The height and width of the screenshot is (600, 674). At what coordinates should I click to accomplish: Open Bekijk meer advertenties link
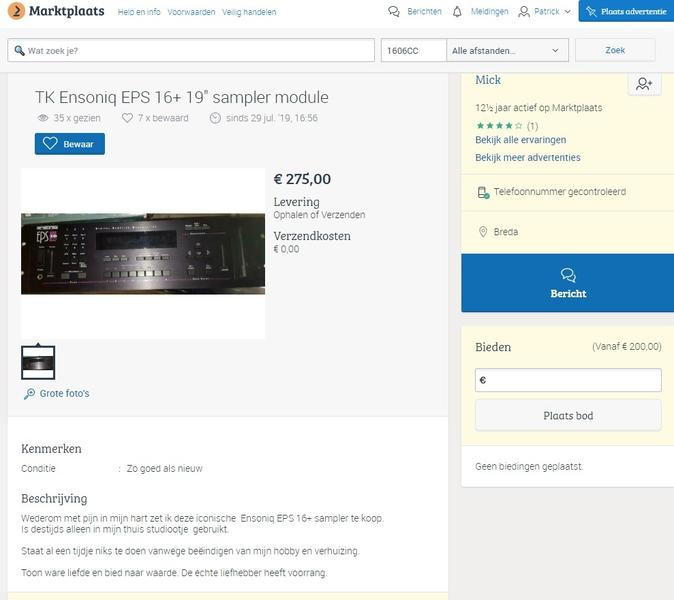[528, 158]
